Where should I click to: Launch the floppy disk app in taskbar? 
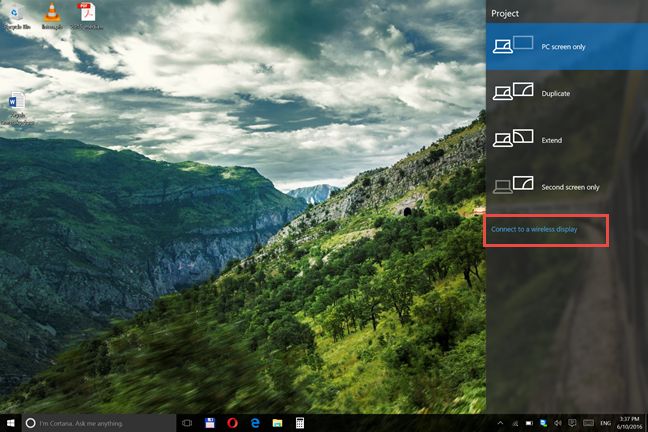click(210, 423)
